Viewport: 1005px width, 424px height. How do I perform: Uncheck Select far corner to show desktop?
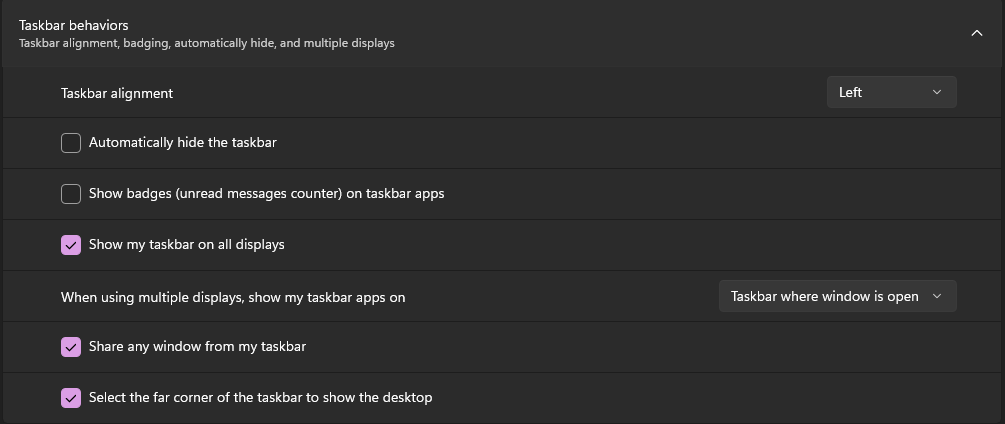click(71, 398)
